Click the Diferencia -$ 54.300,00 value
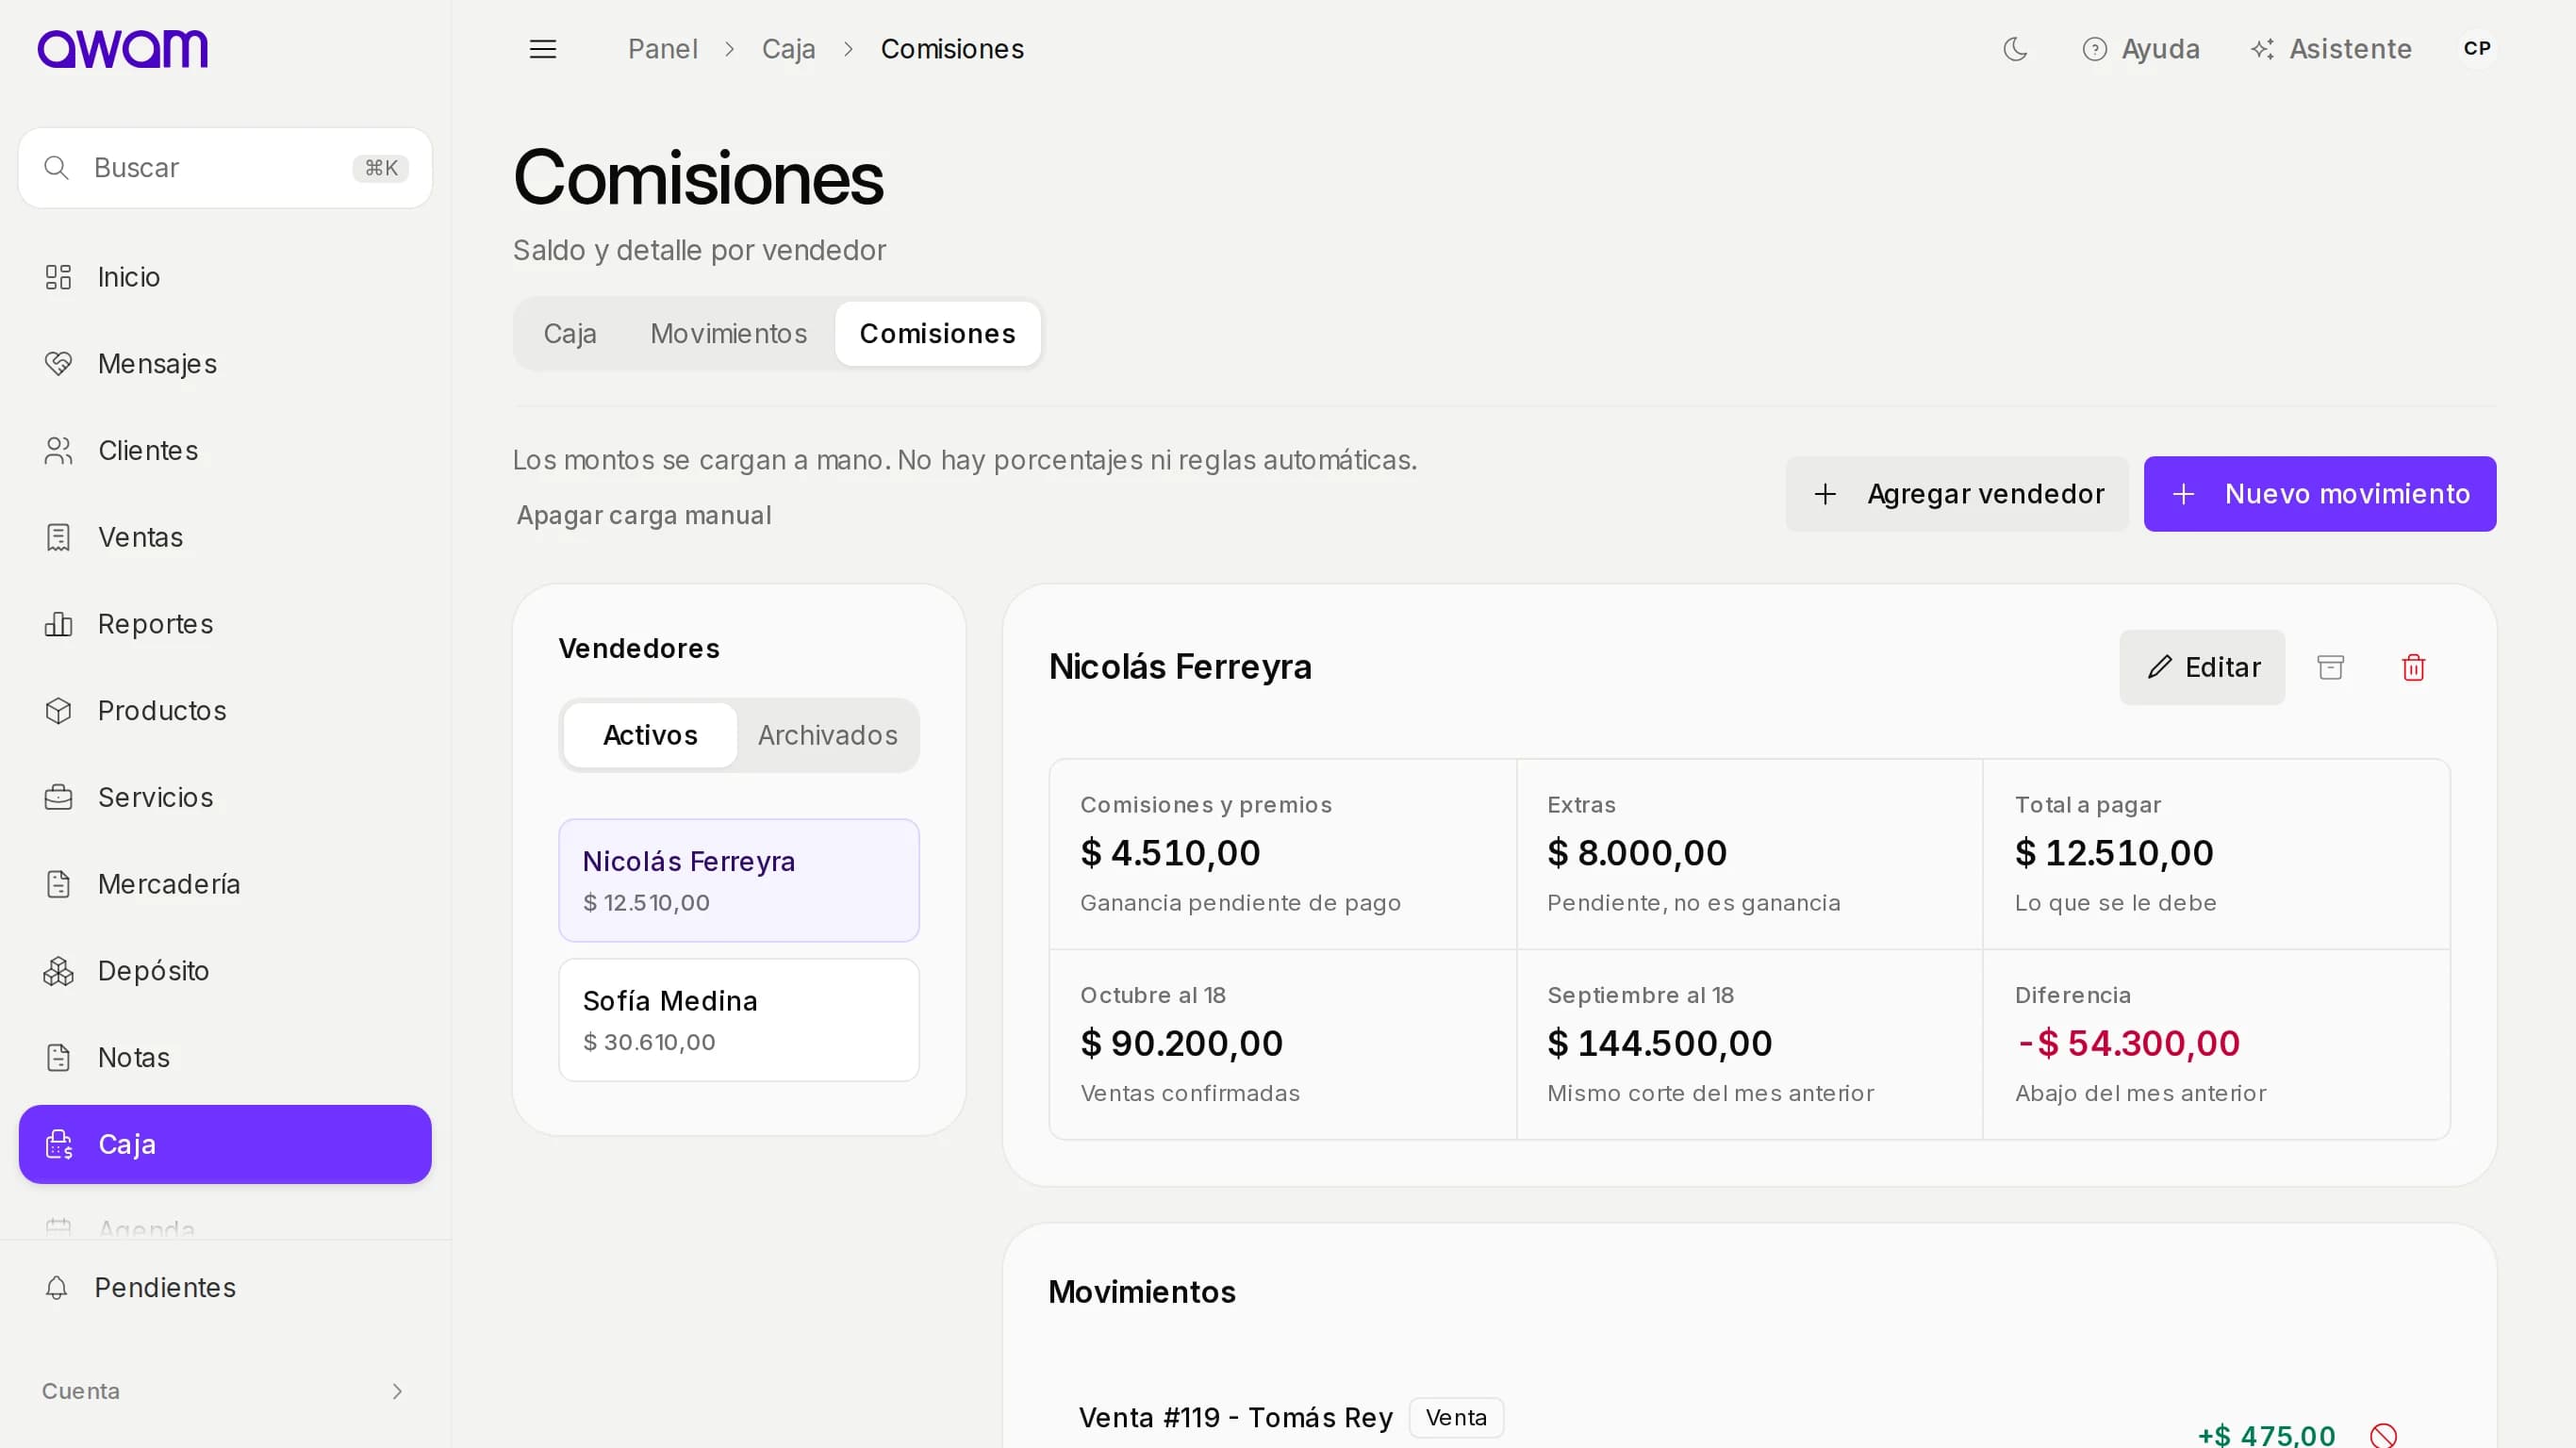This screenshot has width=2576, height=1448. [x=2127, y=1044]
